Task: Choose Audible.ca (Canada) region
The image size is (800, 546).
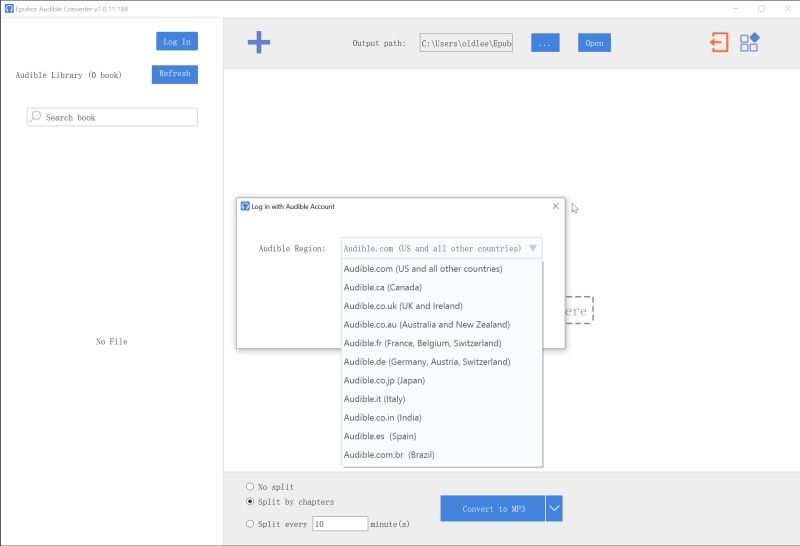Action: pyautogui.click(x=442, y=287)
